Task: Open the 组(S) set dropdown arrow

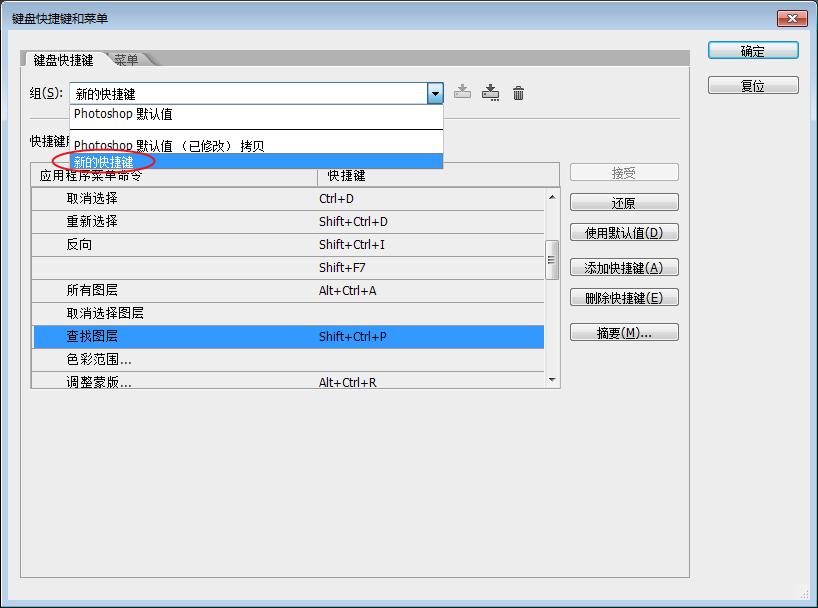Action: click(435, 94)
